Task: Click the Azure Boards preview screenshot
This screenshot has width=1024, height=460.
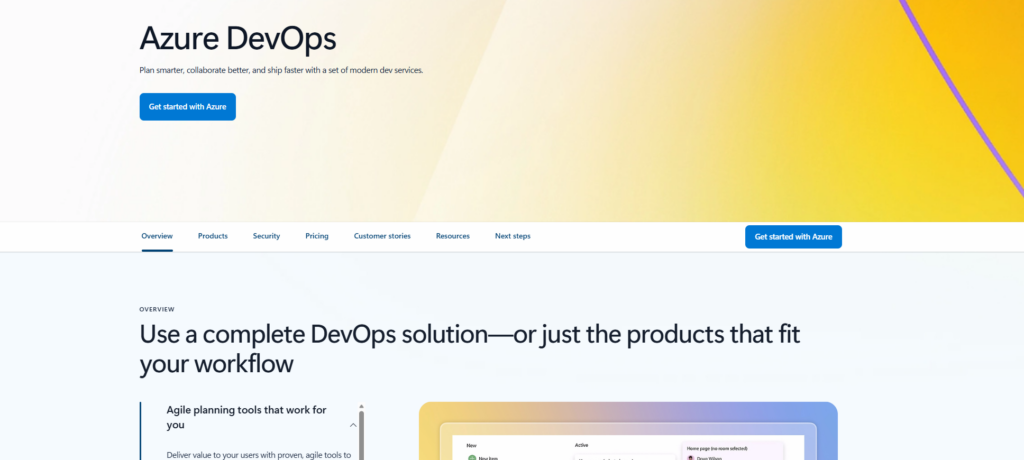Action: [627, 430]
